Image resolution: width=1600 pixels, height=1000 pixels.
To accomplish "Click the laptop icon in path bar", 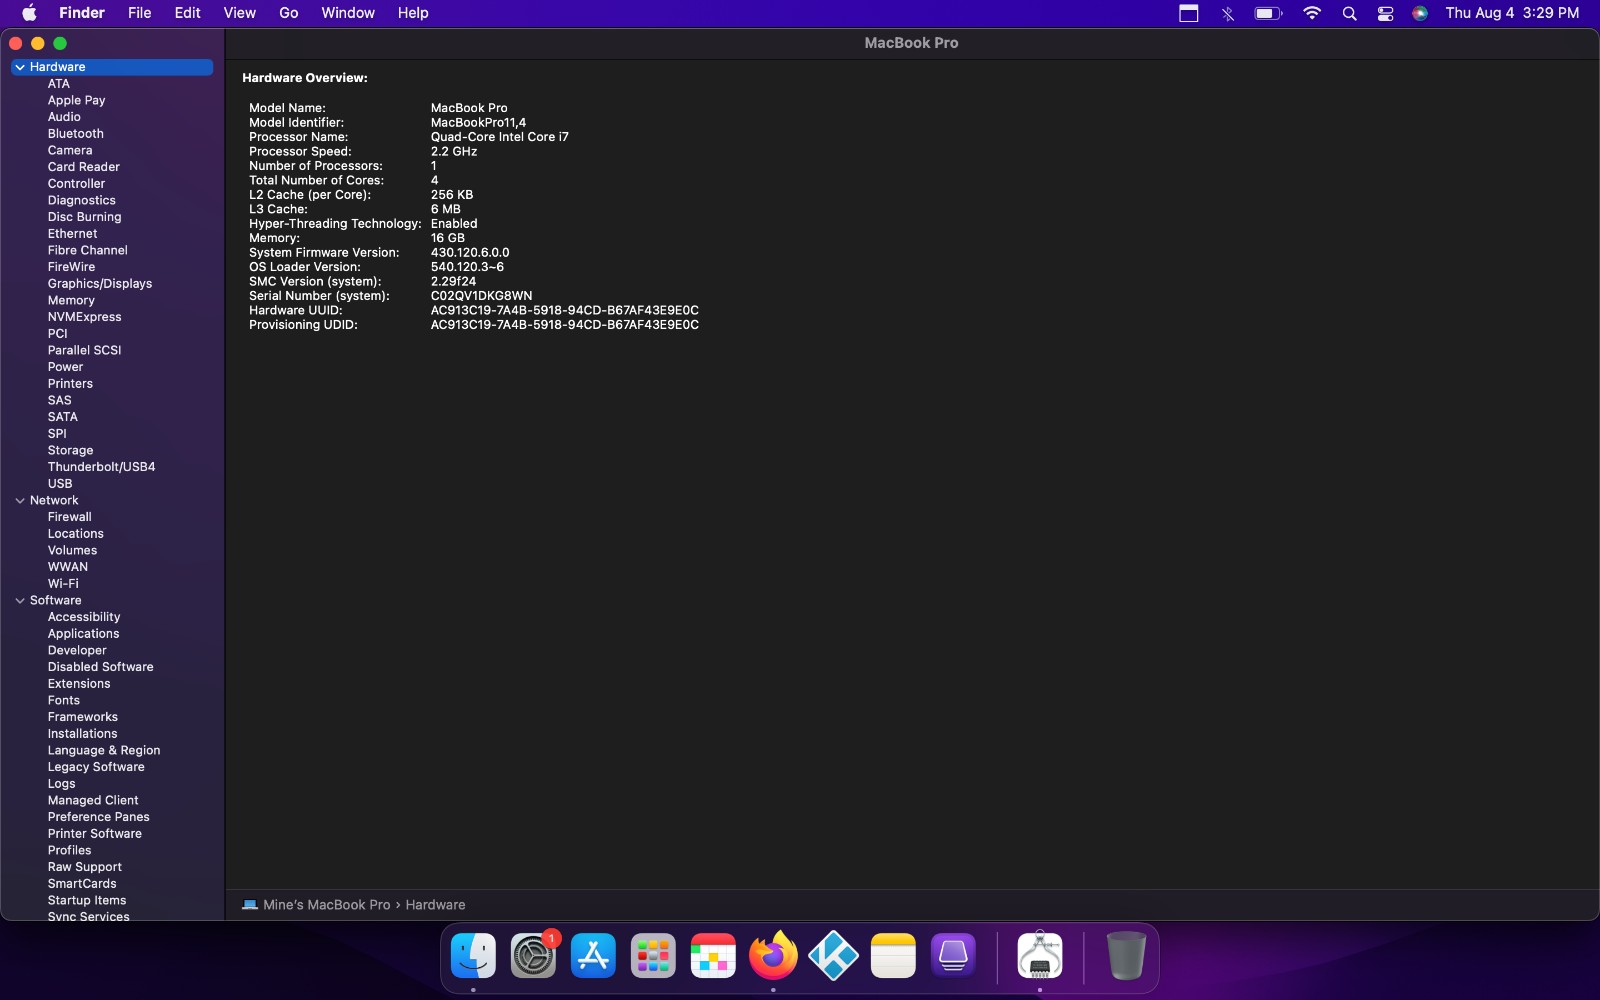I will pyautogui.click(x=250, y=905).
